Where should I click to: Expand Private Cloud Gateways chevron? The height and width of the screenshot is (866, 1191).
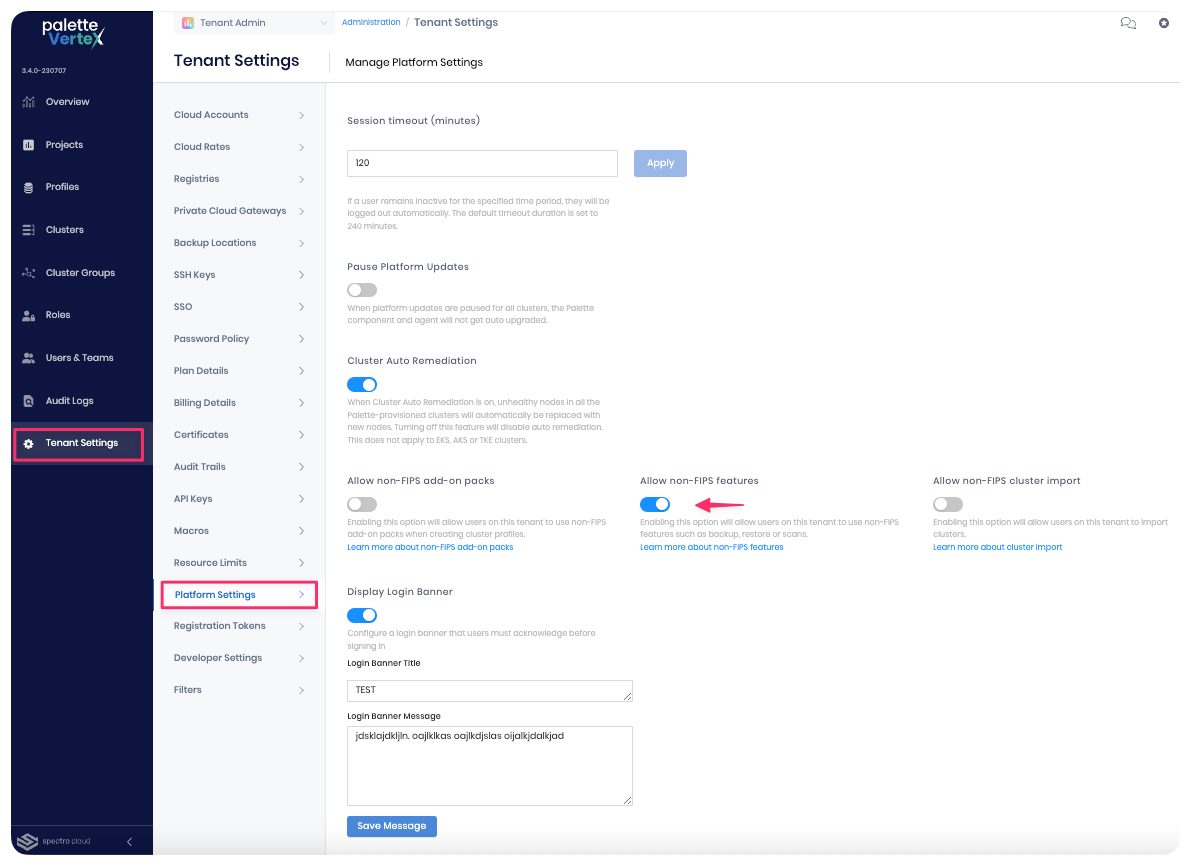coord(302,211)
